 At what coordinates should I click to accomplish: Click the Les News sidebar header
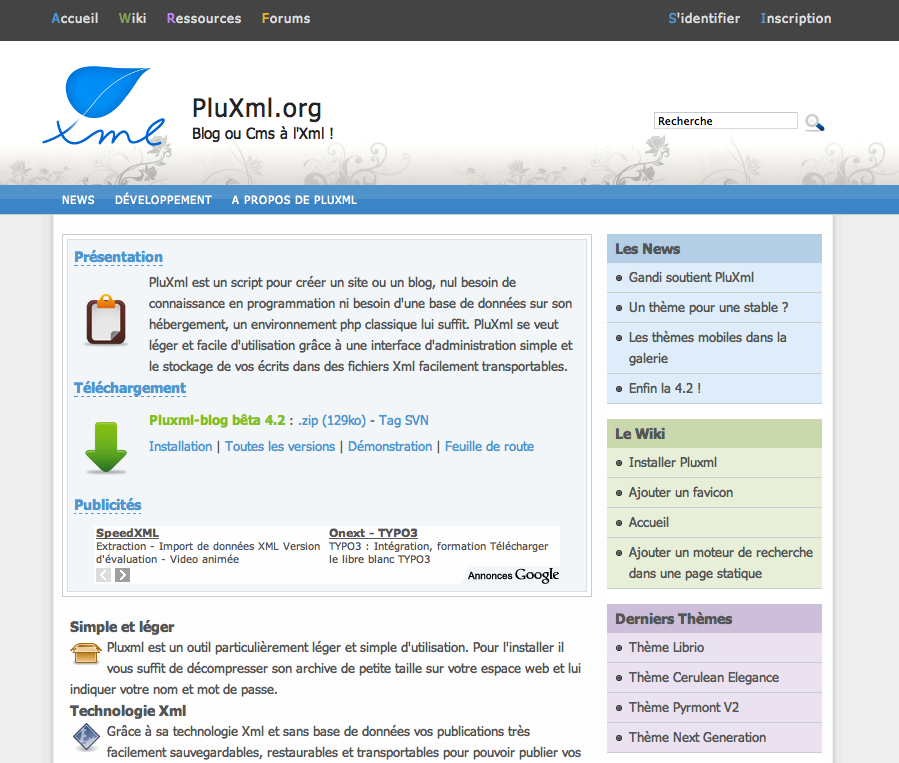[714, 248]
